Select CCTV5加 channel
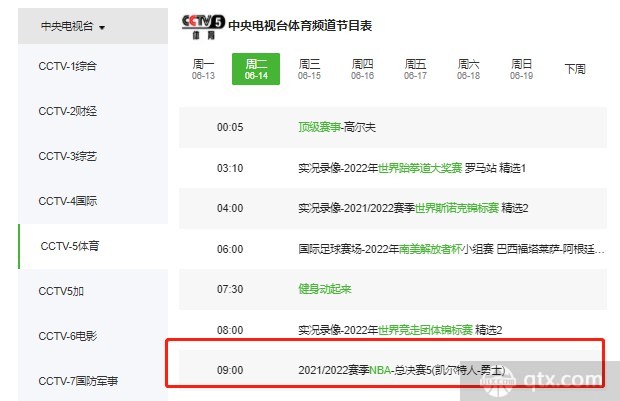Screen dimensions: 620x401 (61, 291)
